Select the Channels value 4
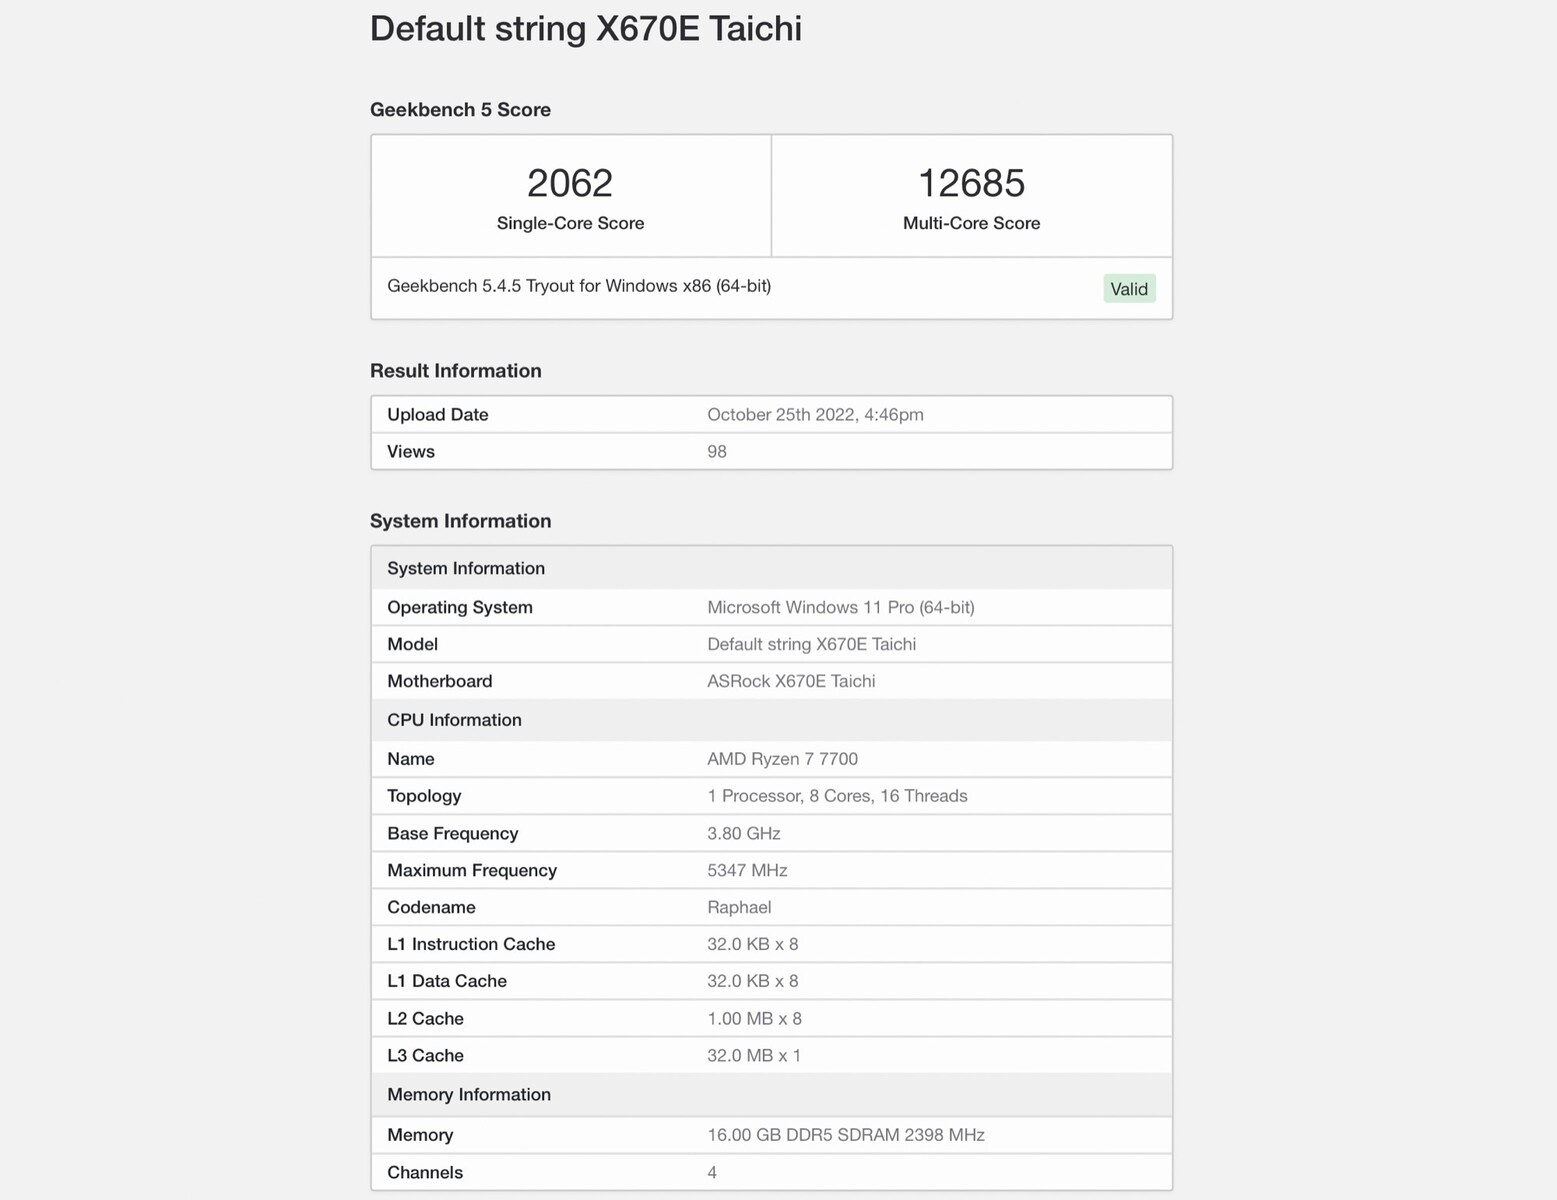Viewport: 1557px width, 1200px height. pos(712,1173)
